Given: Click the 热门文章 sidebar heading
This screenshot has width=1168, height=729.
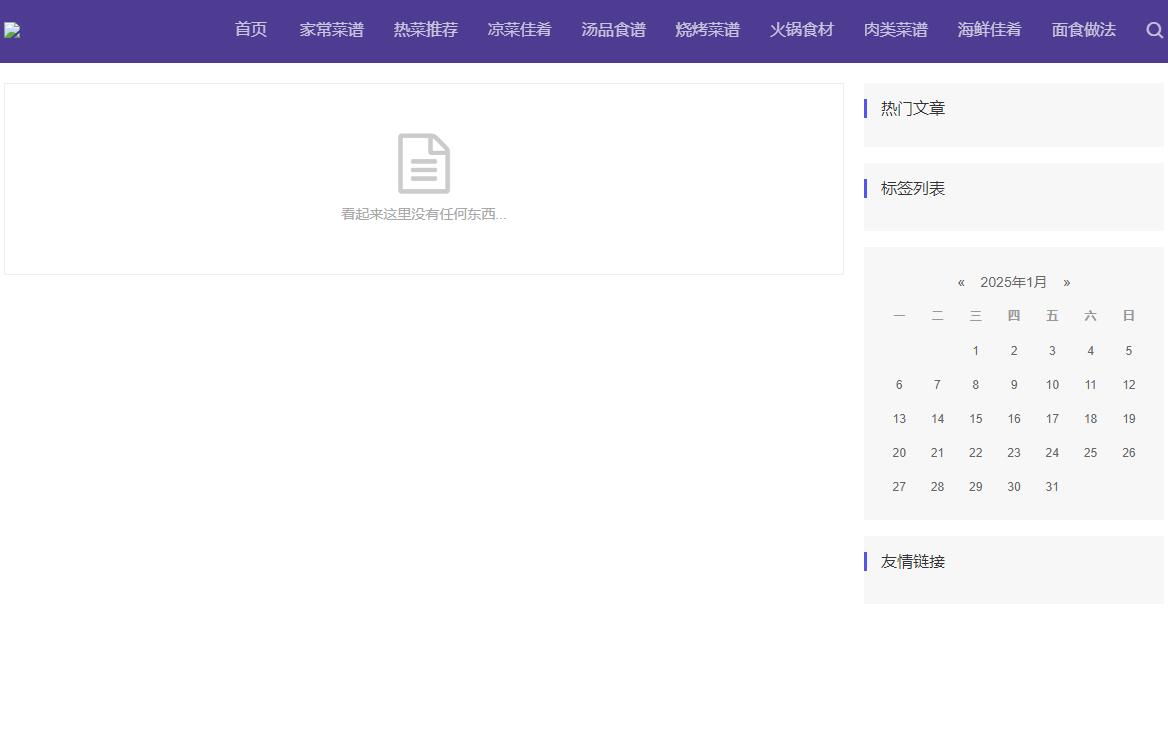Looking at the screenshot, I should [912, 109].
